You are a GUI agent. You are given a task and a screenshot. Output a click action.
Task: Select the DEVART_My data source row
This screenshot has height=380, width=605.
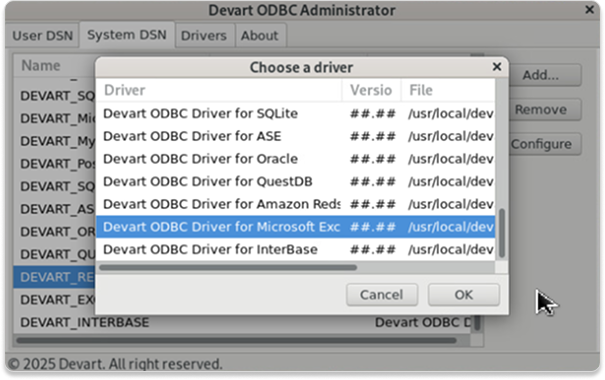pos(54,141)
